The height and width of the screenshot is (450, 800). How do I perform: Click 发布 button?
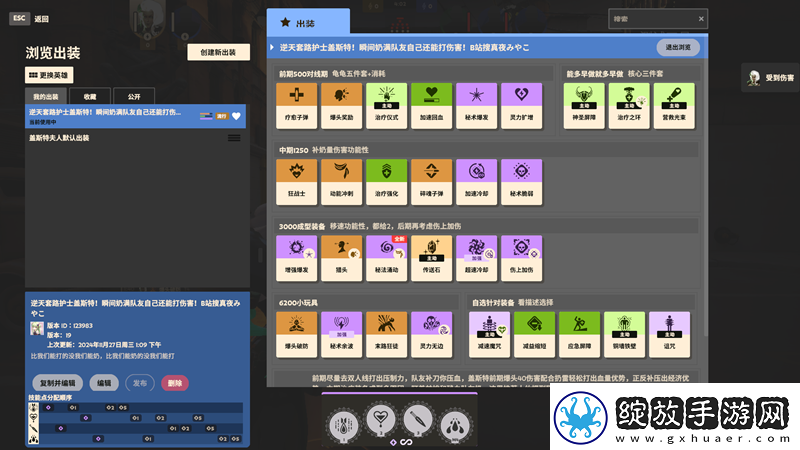point(140,383)
